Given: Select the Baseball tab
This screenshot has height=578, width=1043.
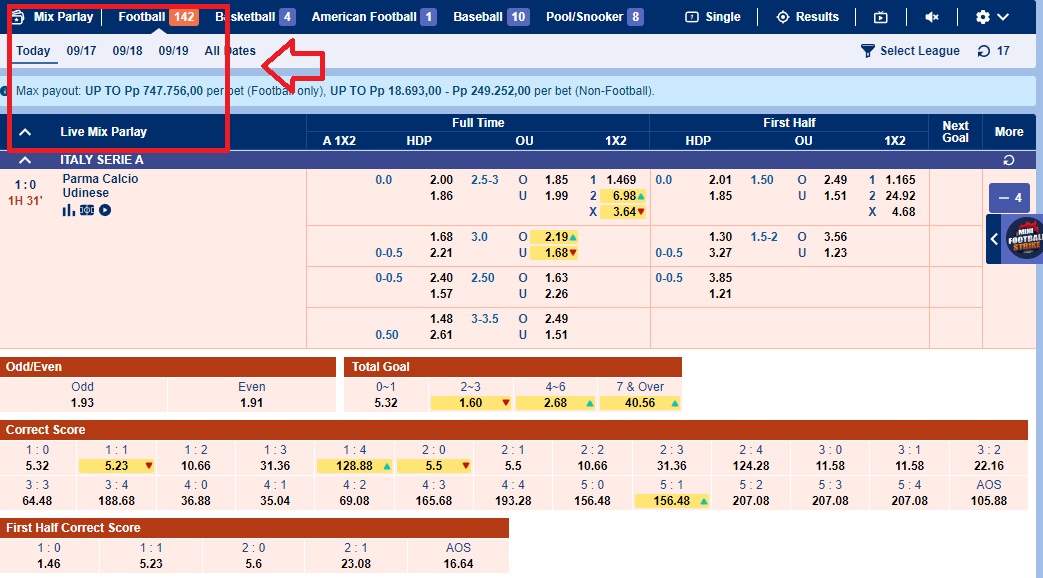Looking at the screenshot, I should point(491,17).
